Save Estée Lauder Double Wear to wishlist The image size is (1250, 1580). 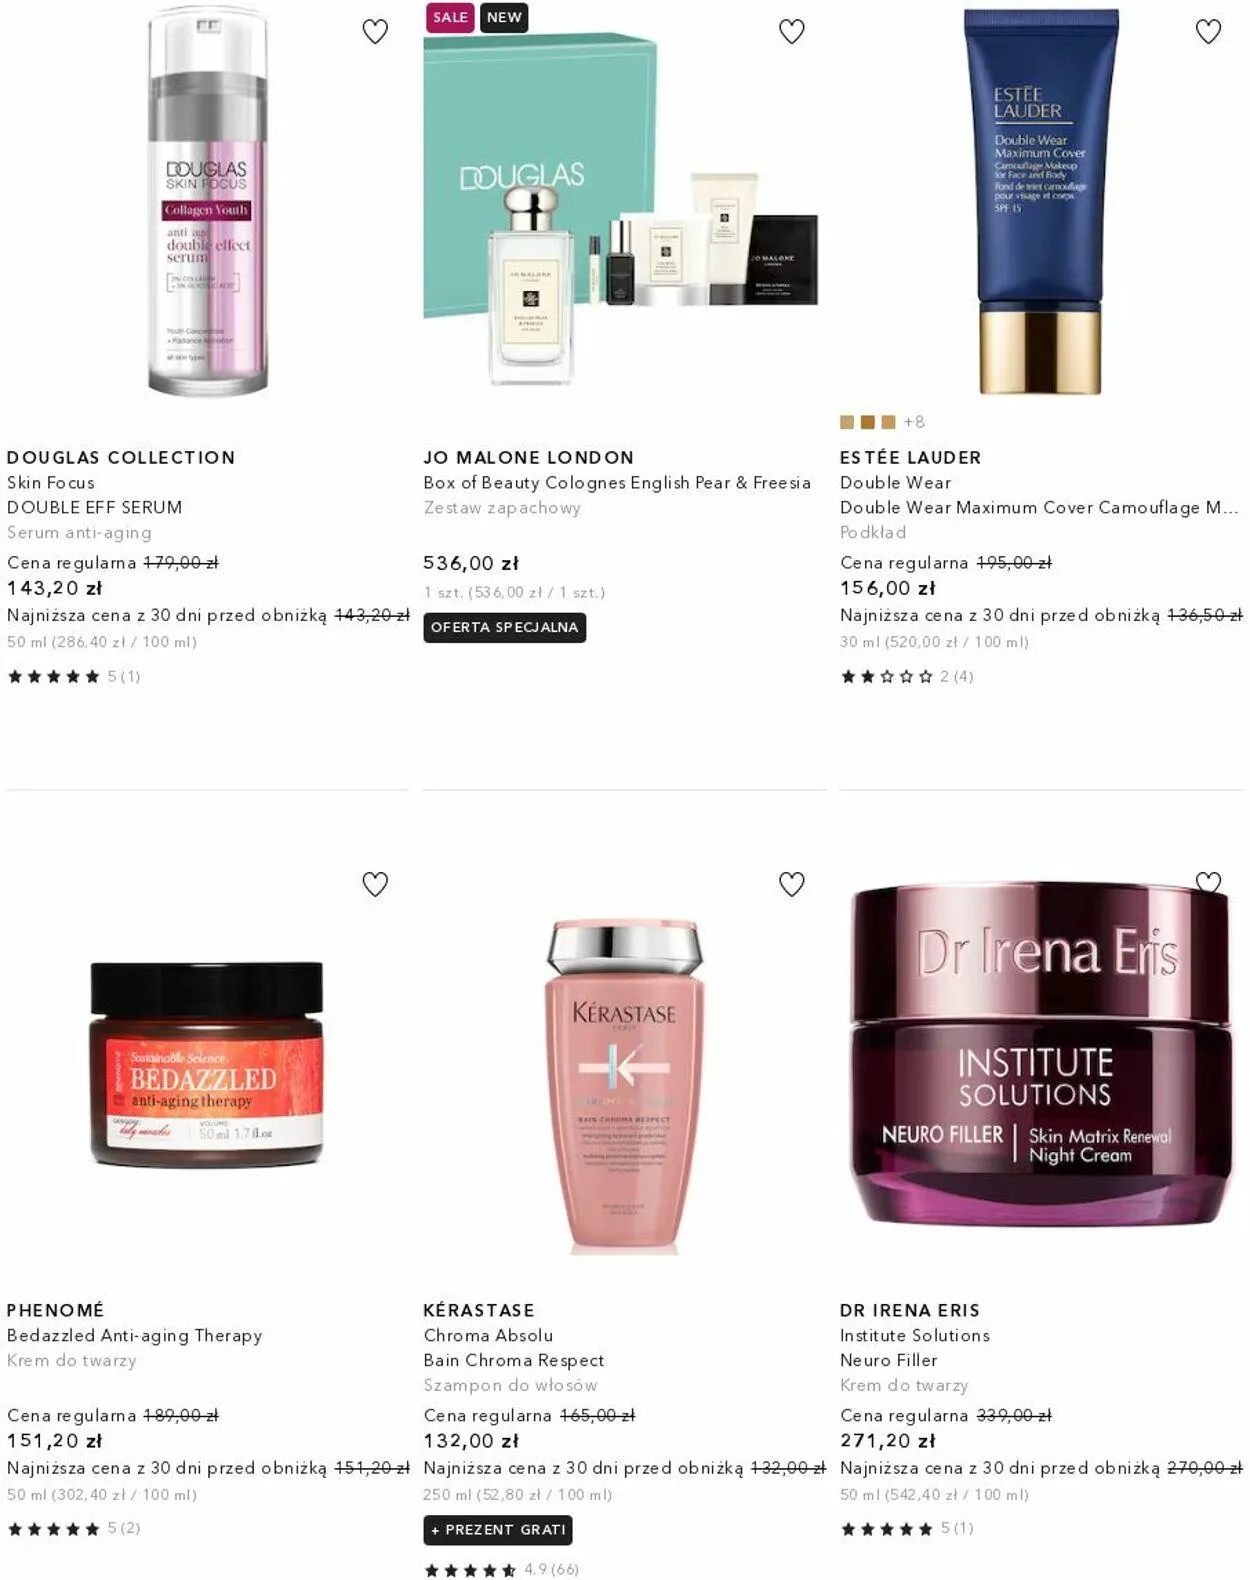pyautogui.click(x=1209, y=32)
